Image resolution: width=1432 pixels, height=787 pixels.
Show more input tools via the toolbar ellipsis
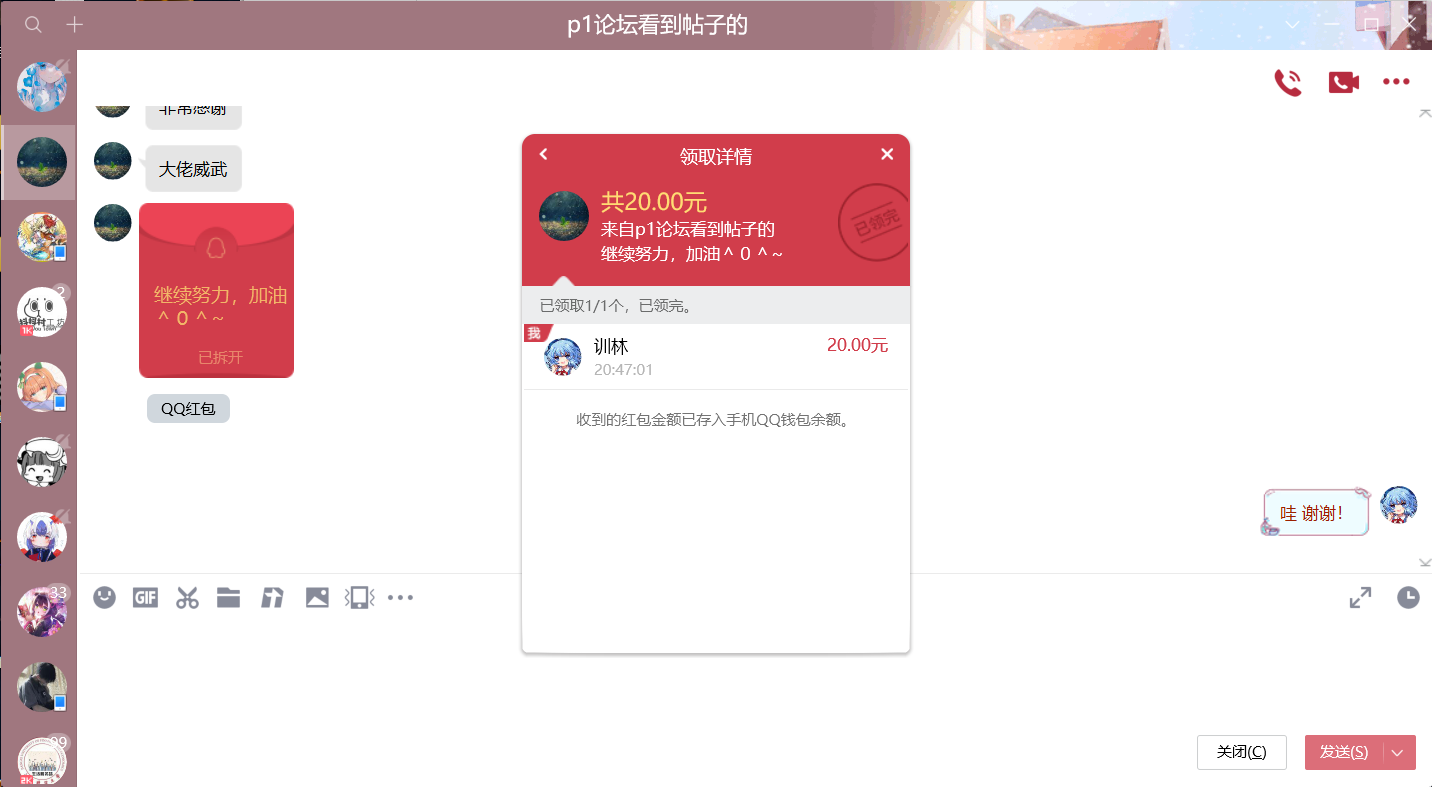(x=400, y=598)
